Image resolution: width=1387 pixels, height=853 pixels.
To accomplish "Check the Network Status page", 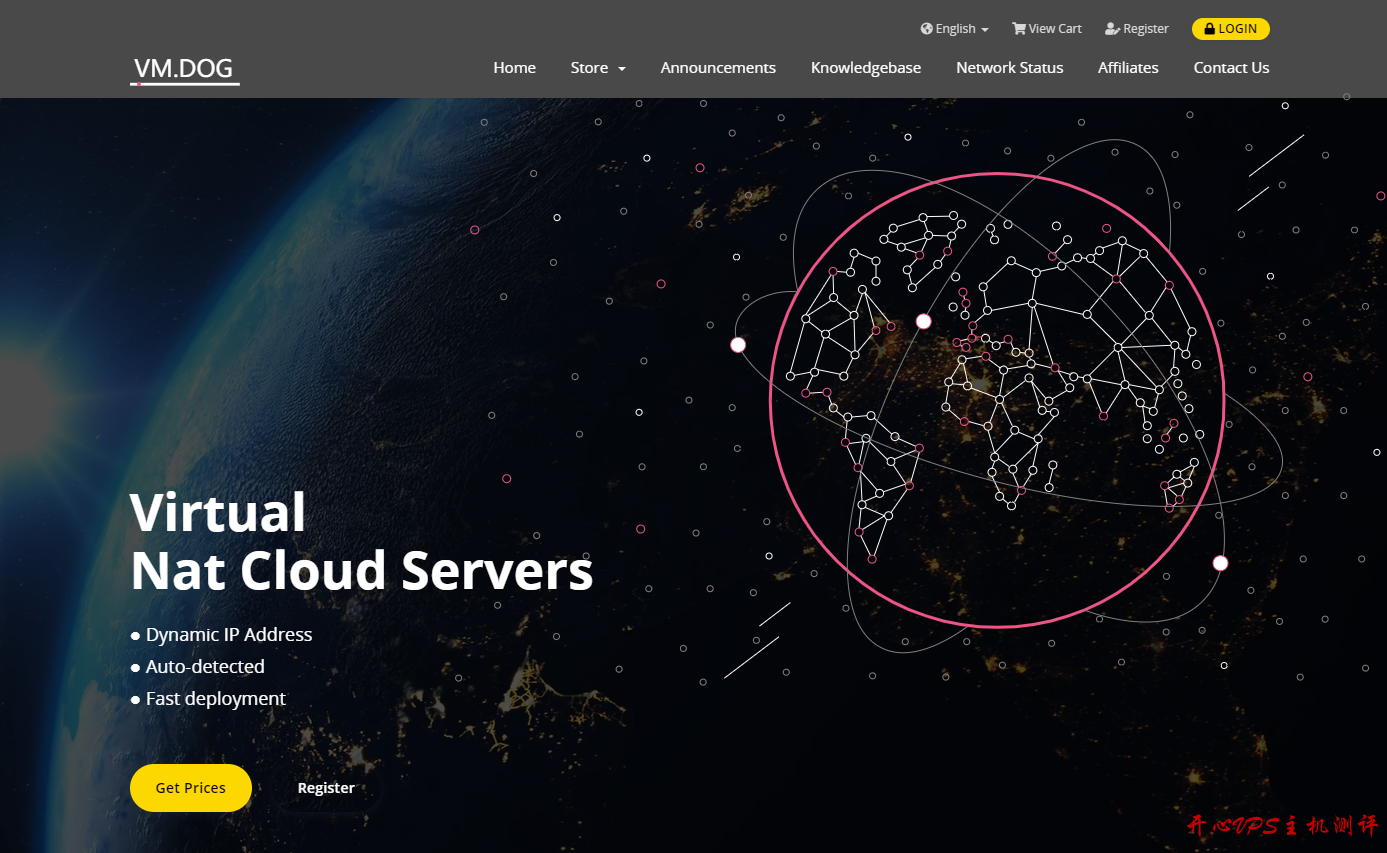I will (1009, 68).
